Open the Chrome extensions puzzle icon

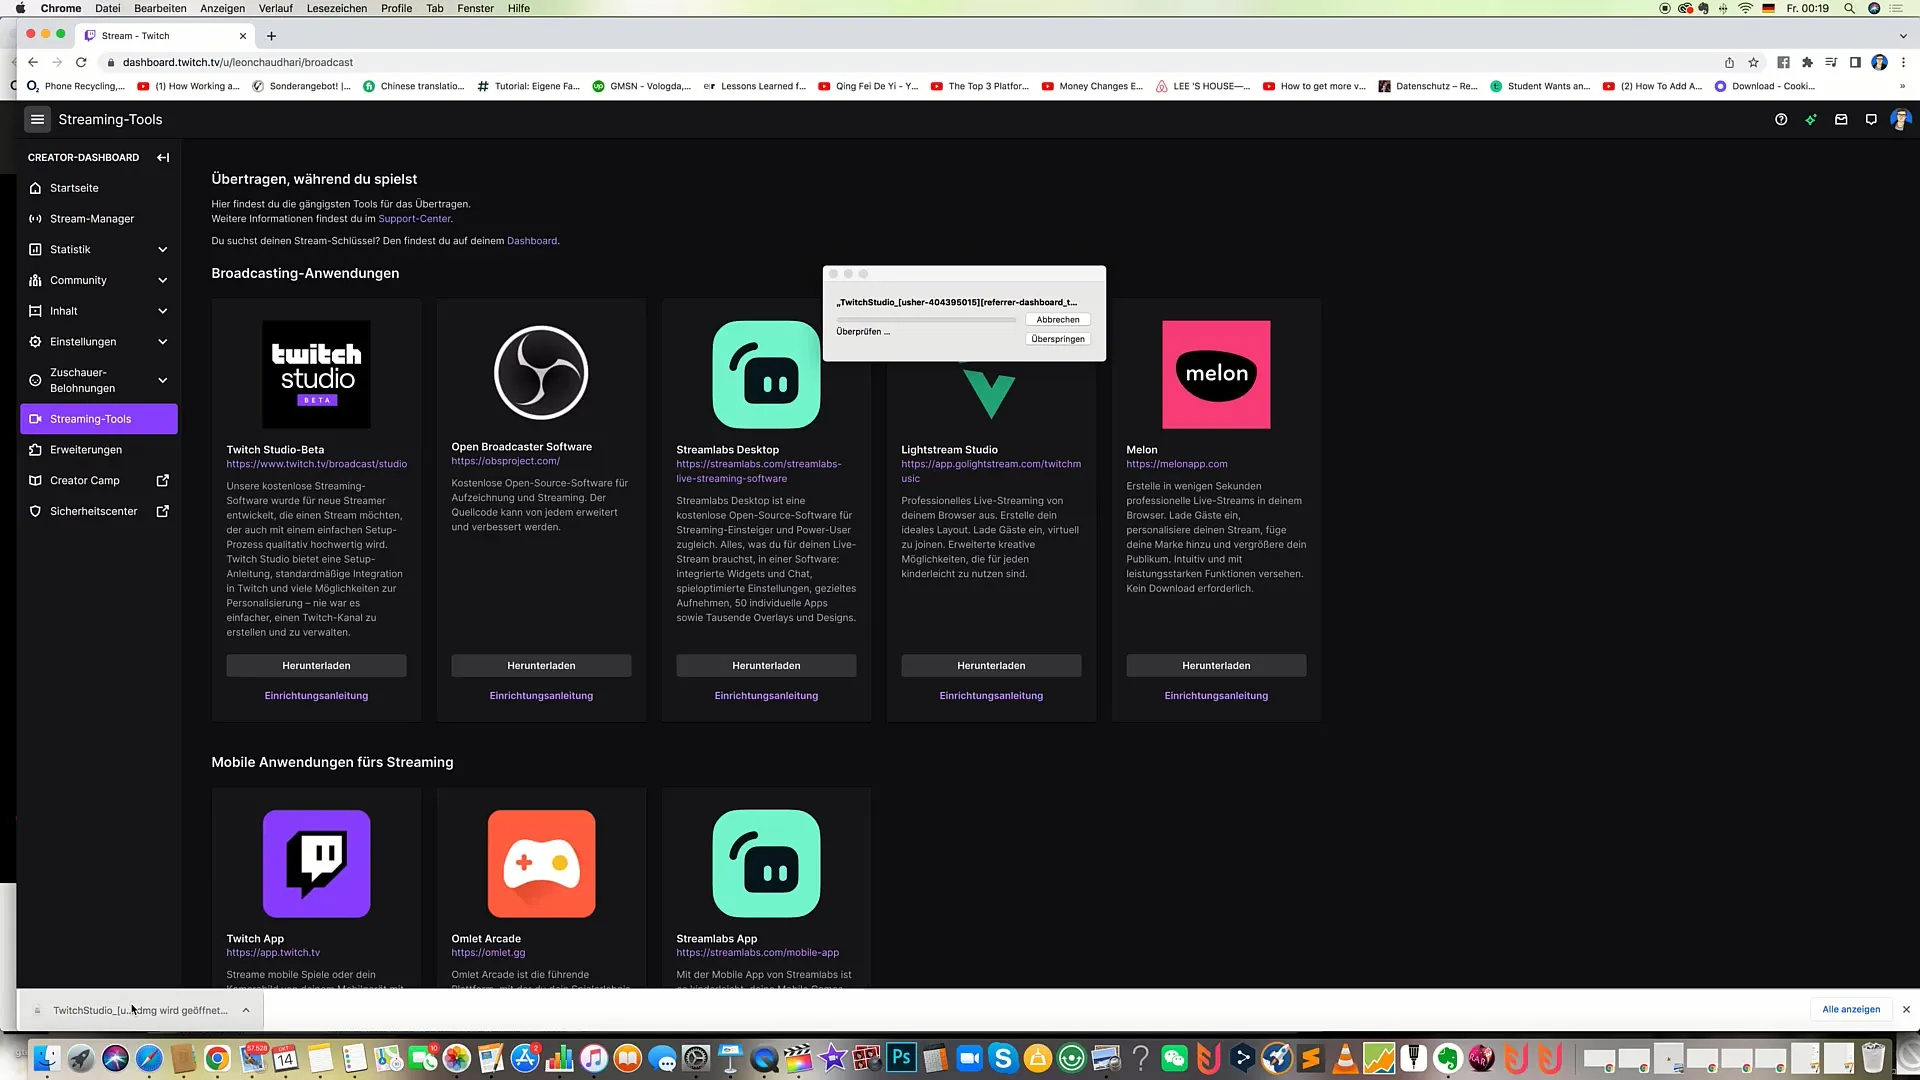tap(1807, 62)
